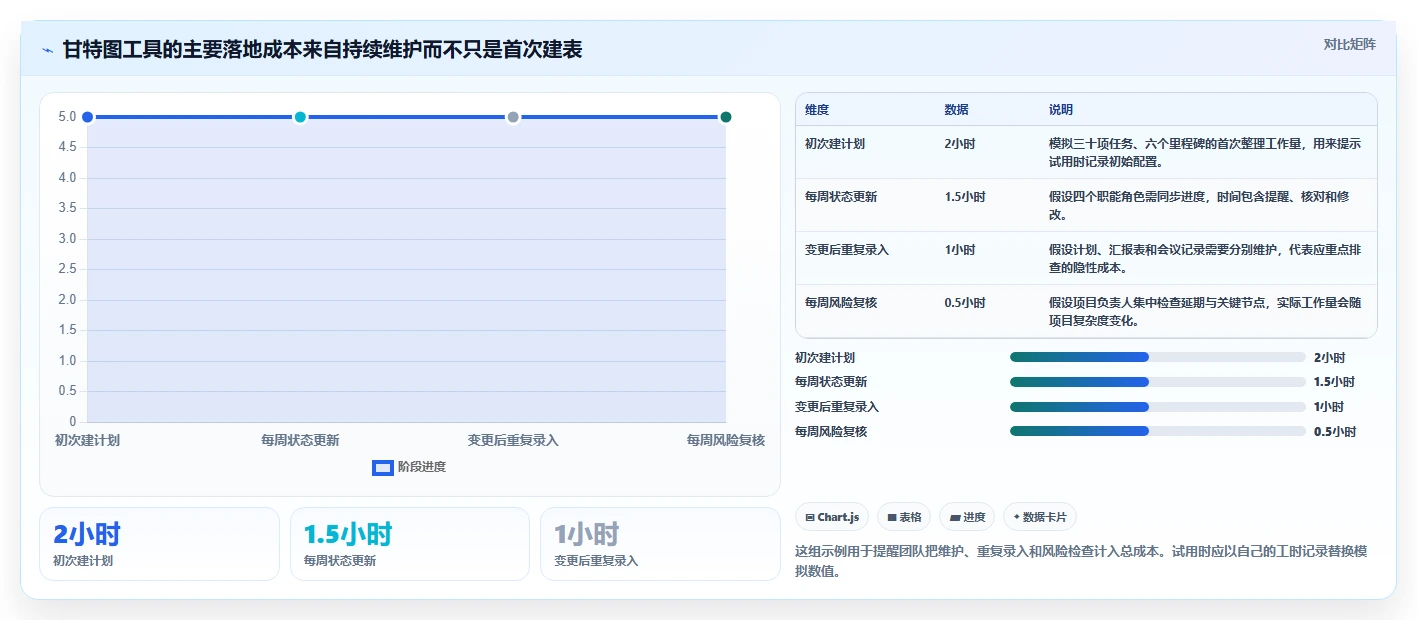Click the x-axis label 初次建计划

[87, 440]
